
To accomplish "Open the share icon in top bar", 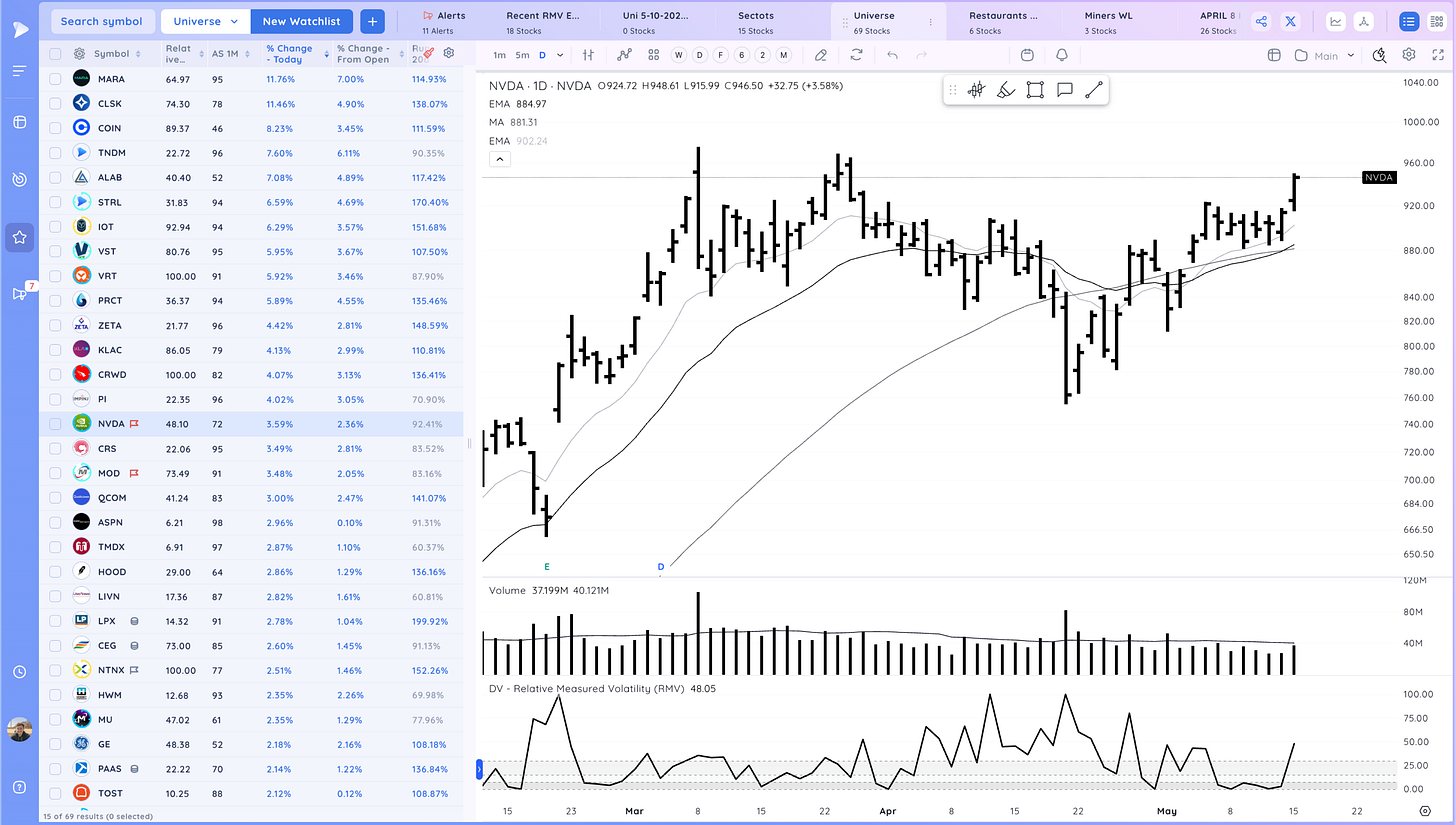I will pos(1262,21).
